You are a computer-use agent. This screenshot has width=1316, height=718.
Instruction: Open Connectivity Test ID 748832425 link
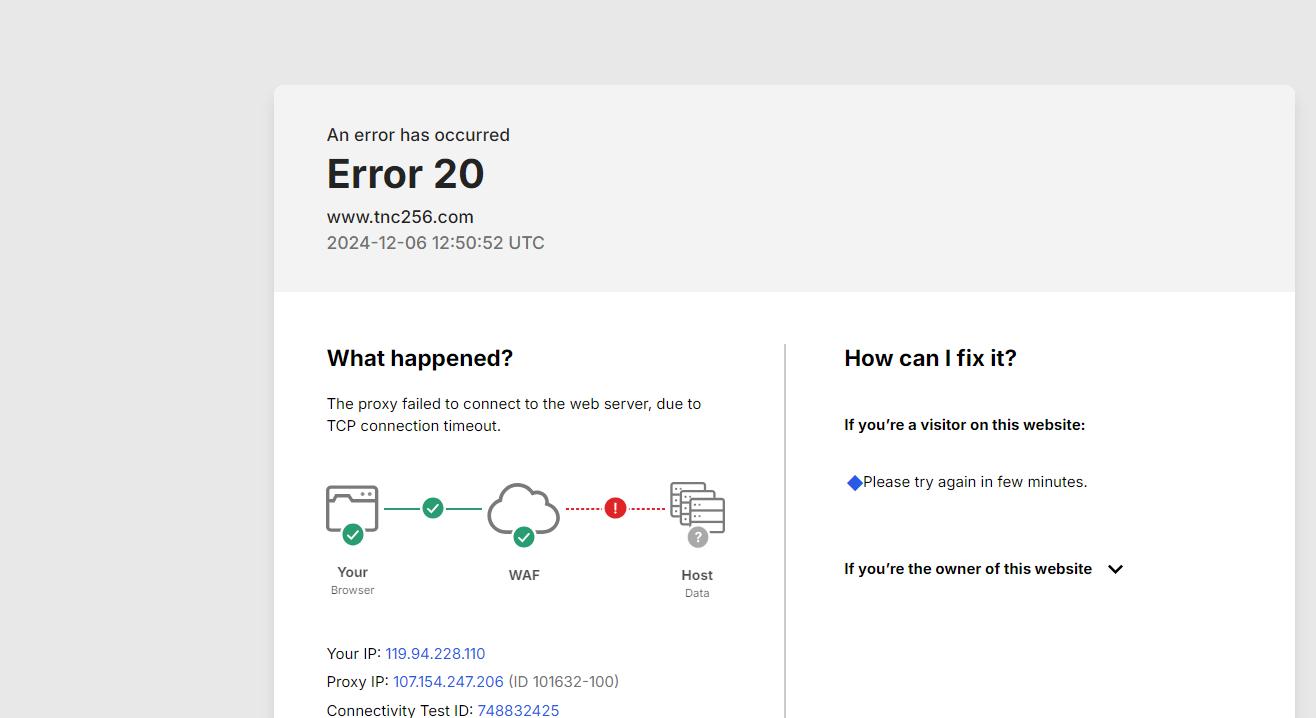point(518,710)
